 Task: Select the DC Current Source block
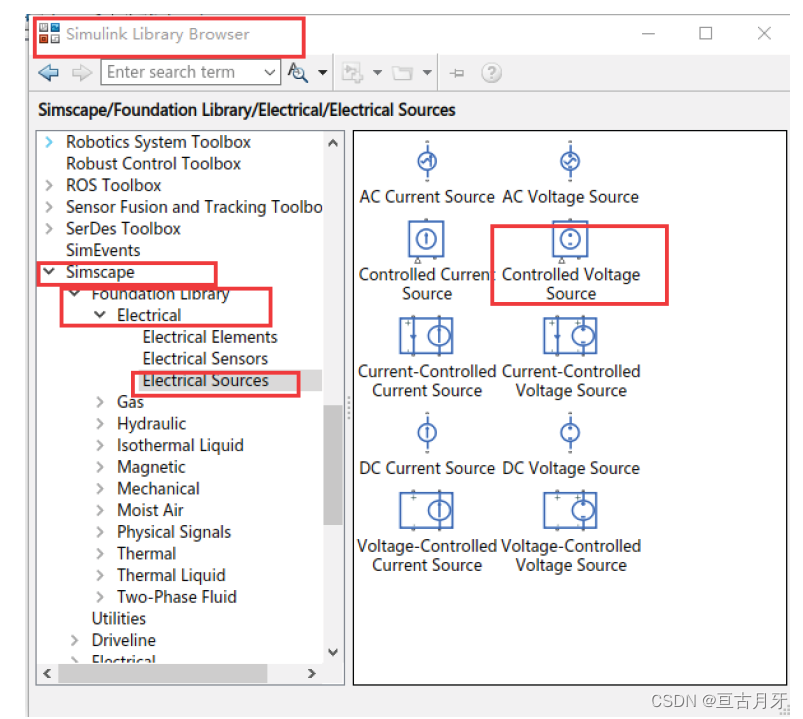pos(427,445)
